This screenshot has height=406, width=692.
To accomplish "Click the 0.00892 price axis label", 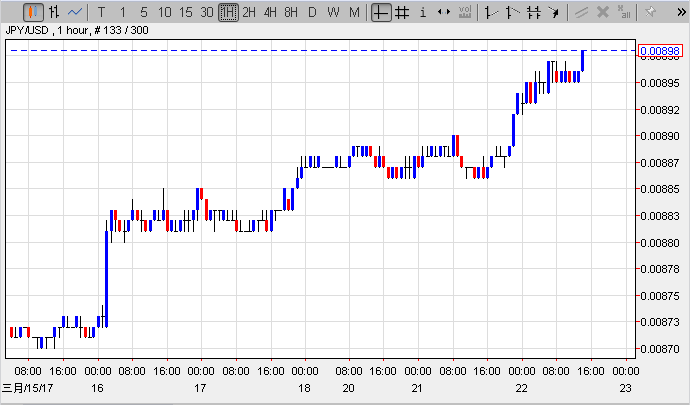I will [660, 110].
